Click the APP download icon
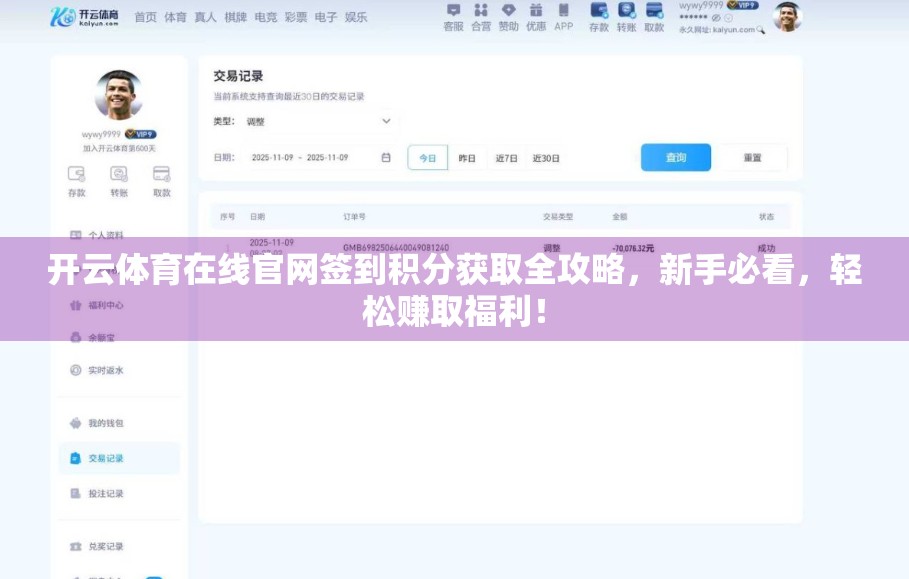Screen dimensions: 909x579 tap(562, 17)
